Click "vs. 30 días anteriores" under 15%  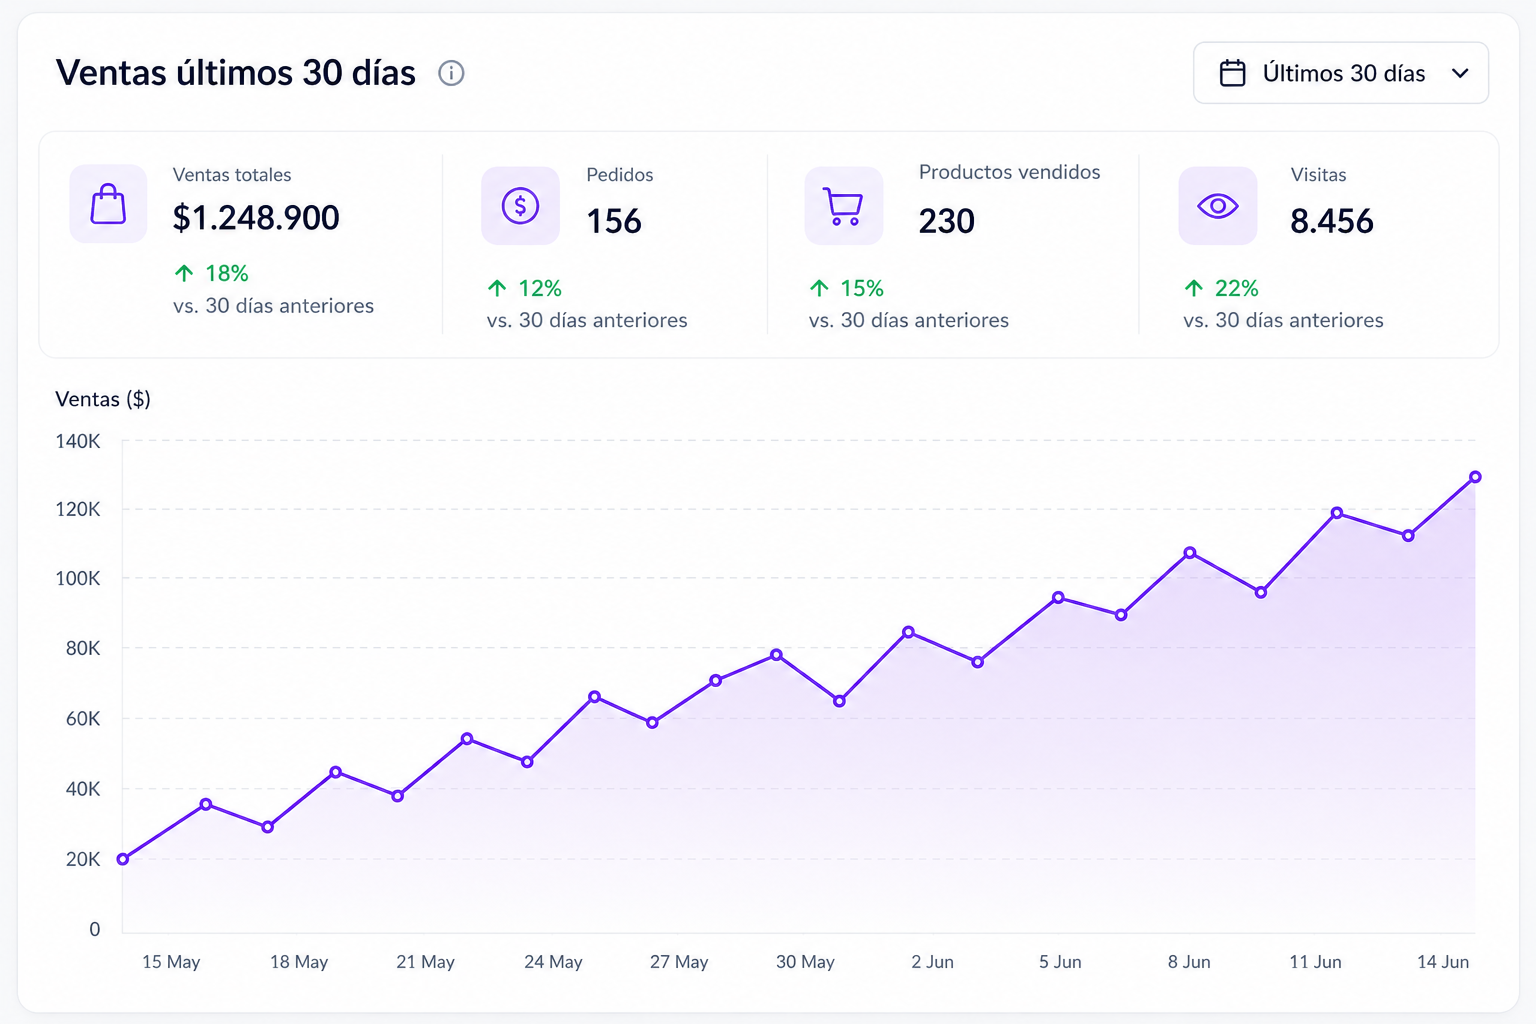click(x=909, y=320)
